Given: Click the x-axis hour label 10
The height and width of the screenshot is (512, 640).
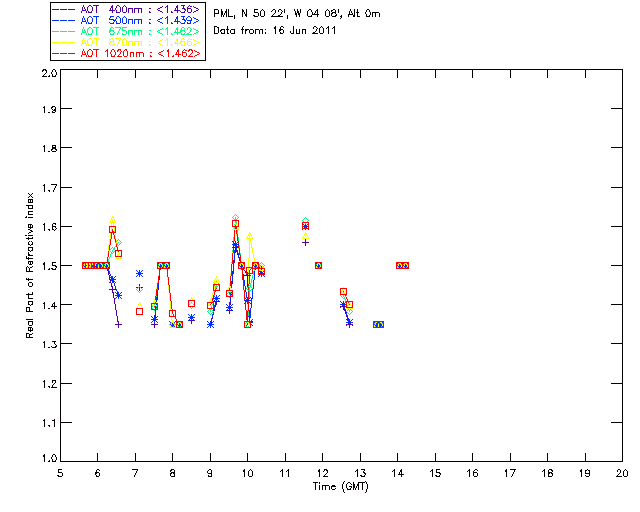Looking at the screenshot, I should (247, 473).
